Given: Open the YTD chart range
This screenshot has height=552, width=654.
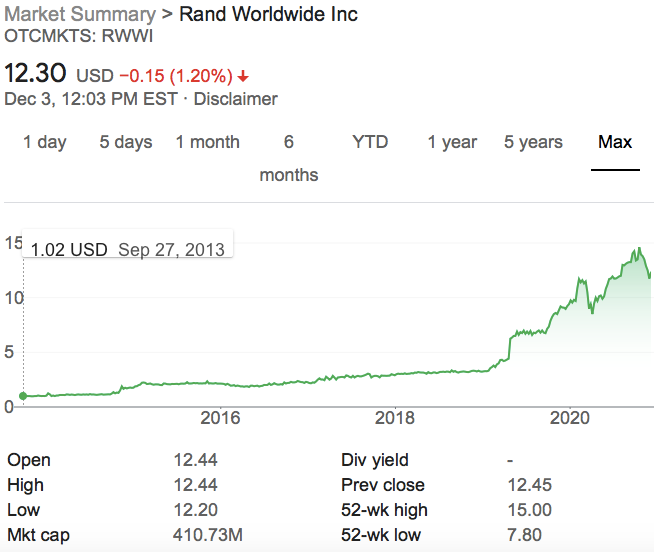Looking at the screenshot, I should point(370,142).
